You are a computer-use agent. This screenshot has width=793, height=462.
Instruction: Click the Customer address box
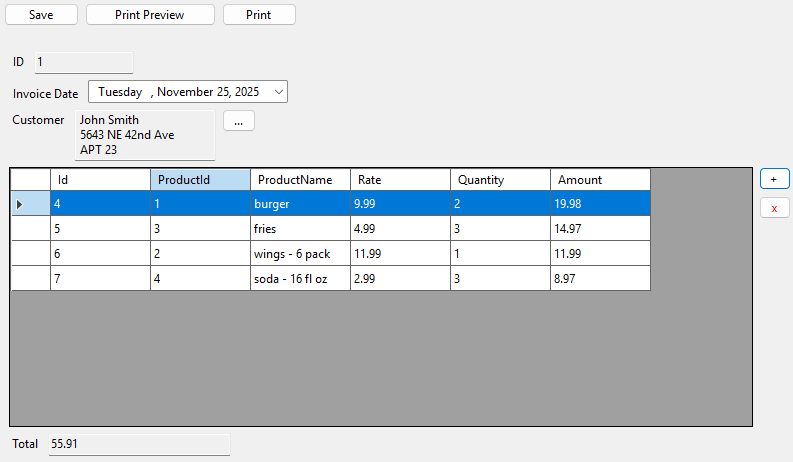pos(145,135)
